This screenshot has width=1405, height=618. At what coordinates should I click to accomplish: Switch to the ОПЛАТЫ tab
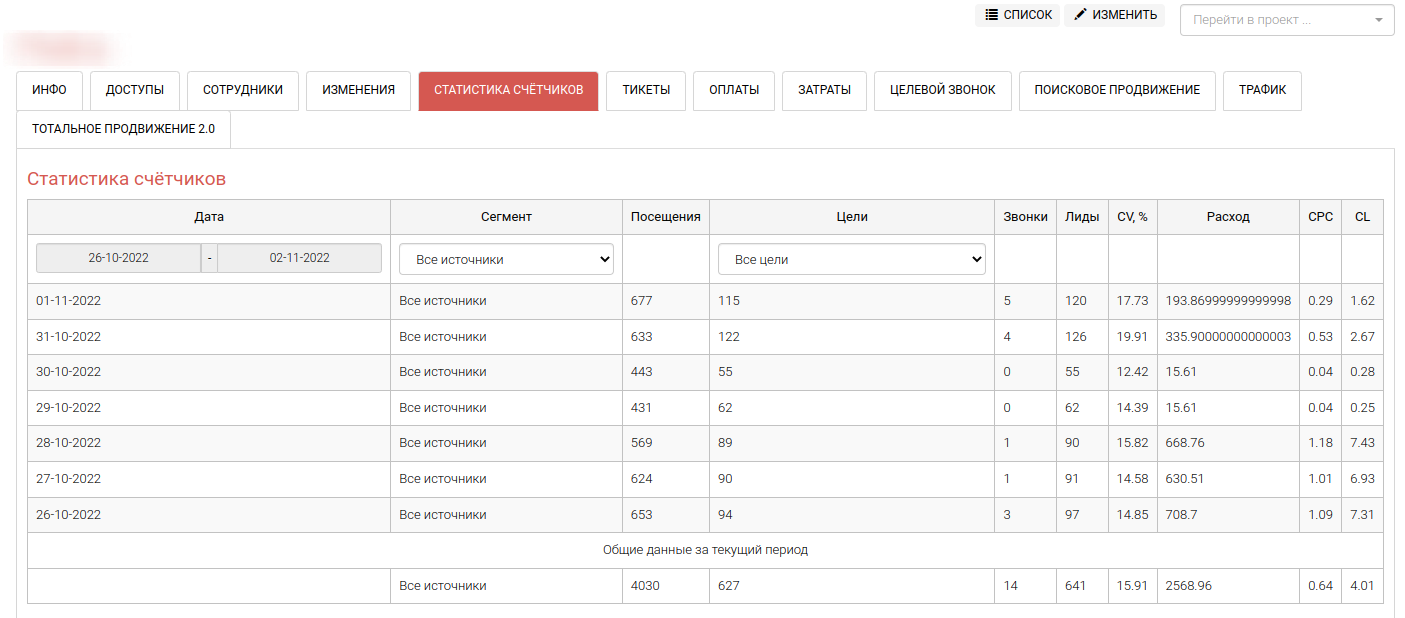(734, 90)
